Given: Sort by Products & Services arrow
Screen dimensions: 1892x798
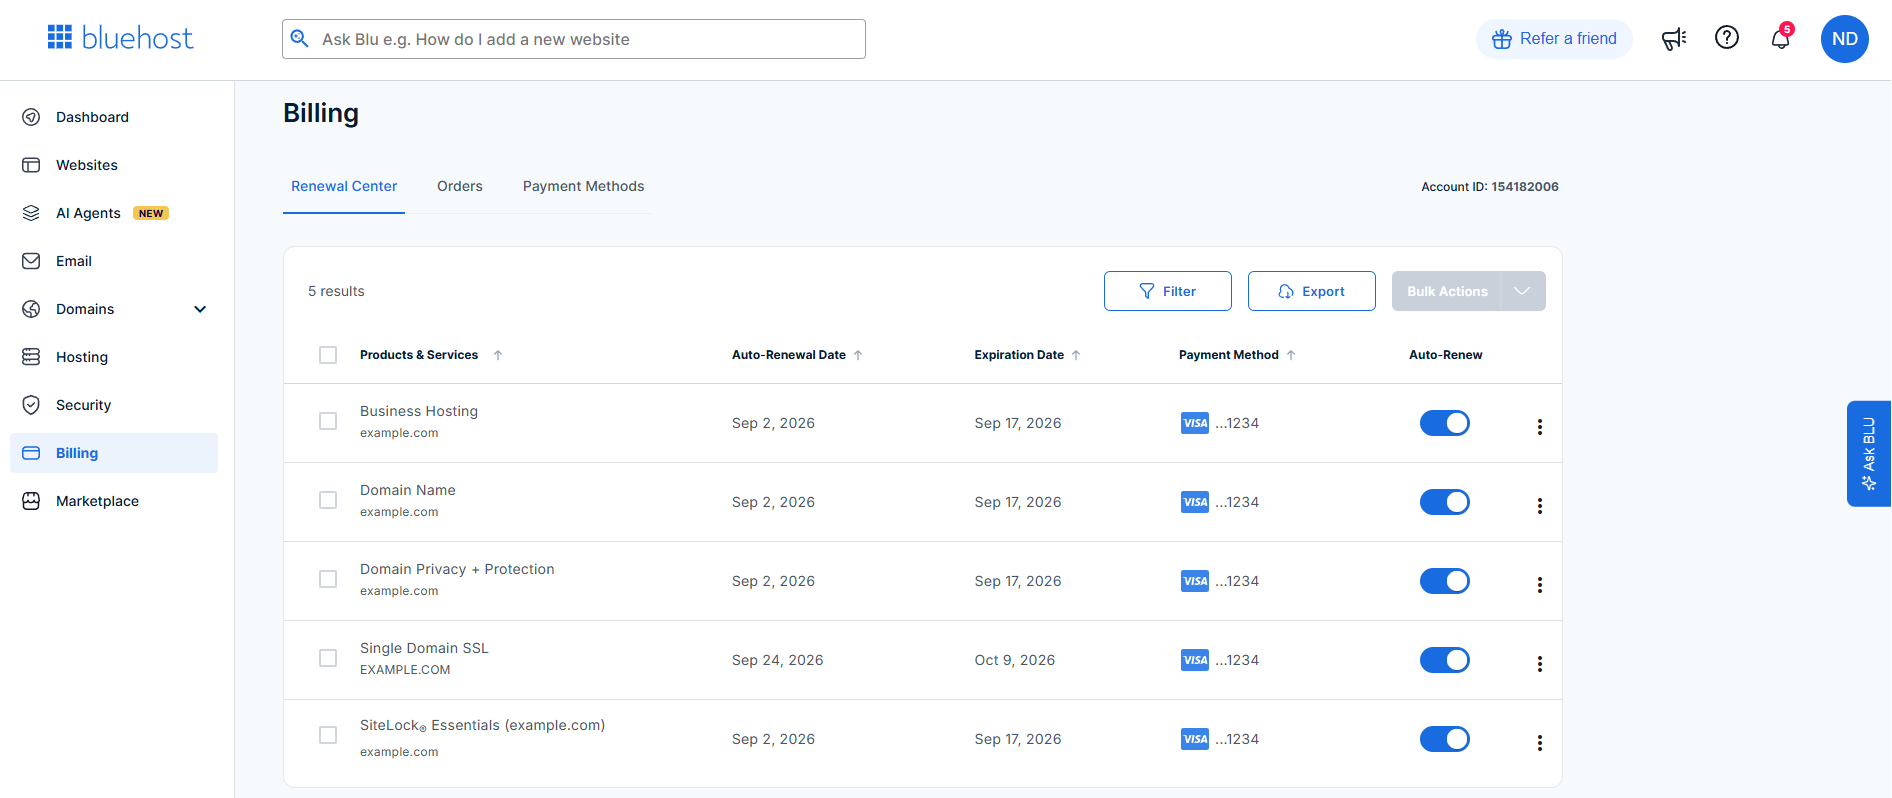Looking at the screenshot, I should click(x=498, y=355).
